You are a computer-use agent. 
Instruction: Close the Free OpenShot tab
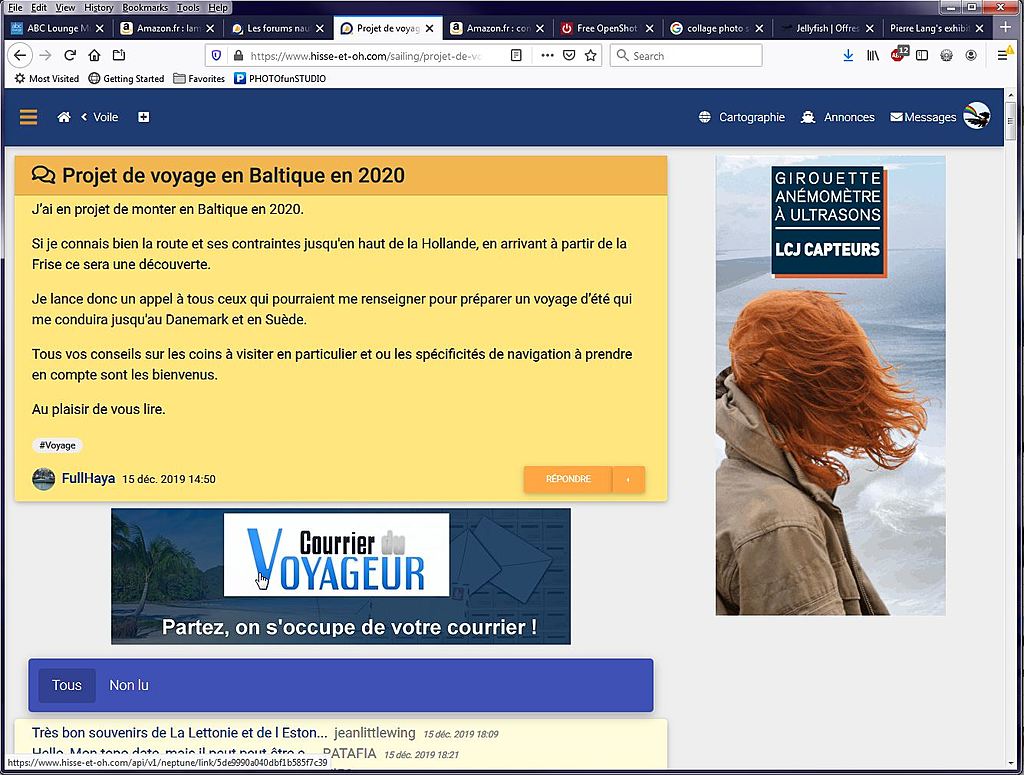(650, 29)
